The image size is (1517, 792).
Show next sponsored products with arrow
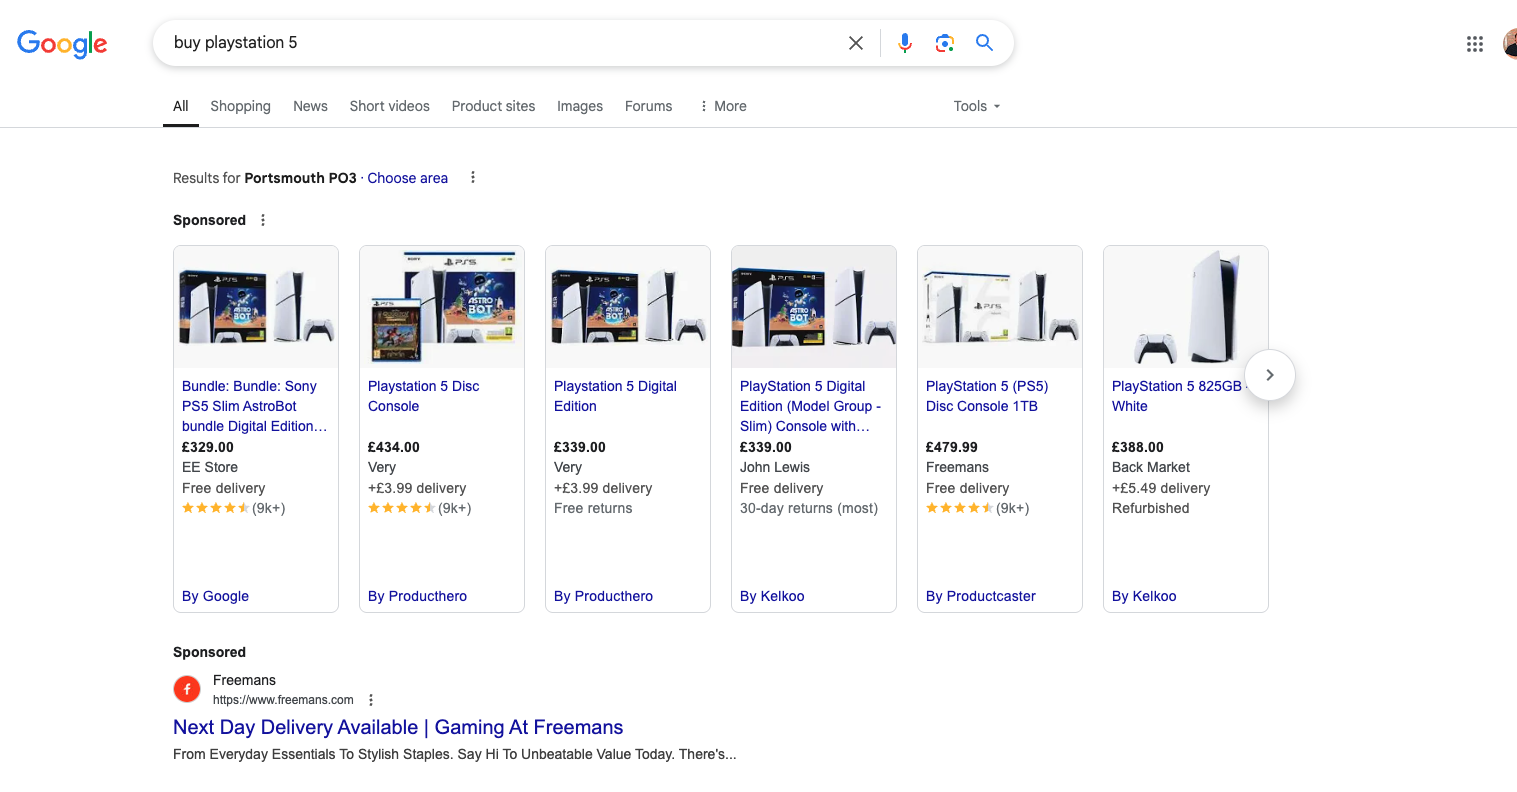1270,375
